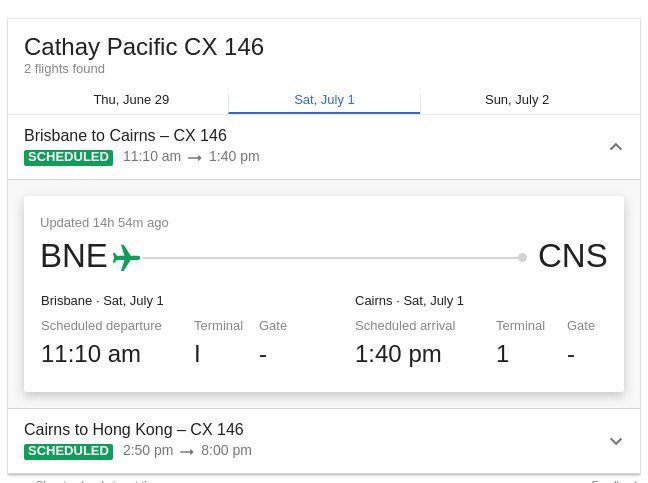
Task: Click the green SCHEDULED badge for Brisbane flight
Action: pyautogui.click(x=68, y=157)
